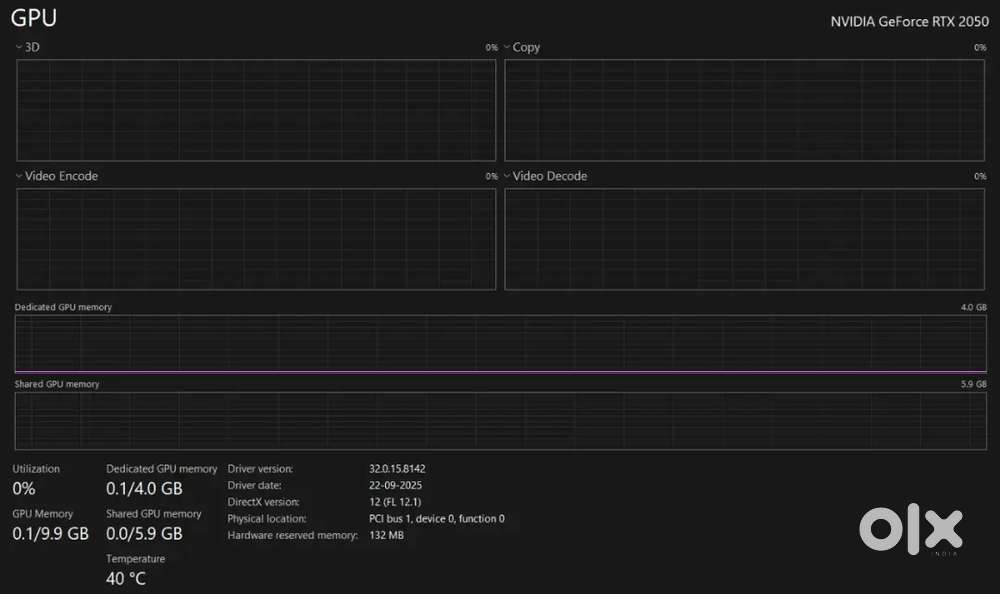Select the GPU Memory 0.1/9.9 GB value
The image size is (1000, 594).
click(x=50, y=534)
